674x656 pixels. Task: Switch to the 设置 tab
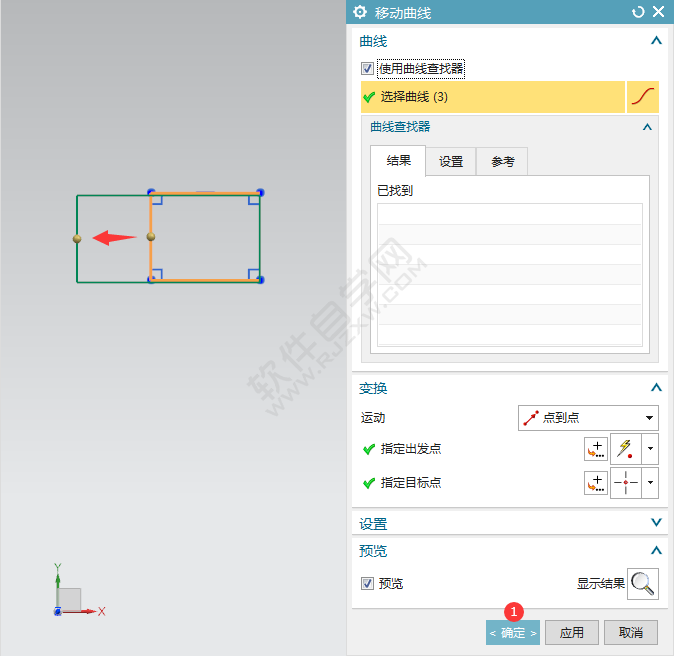451,162
